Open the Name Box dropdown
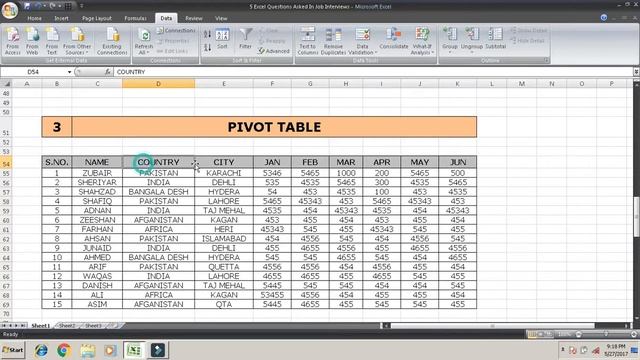The height and width of the screenshot is (360, 640). (x=69, y=72)
